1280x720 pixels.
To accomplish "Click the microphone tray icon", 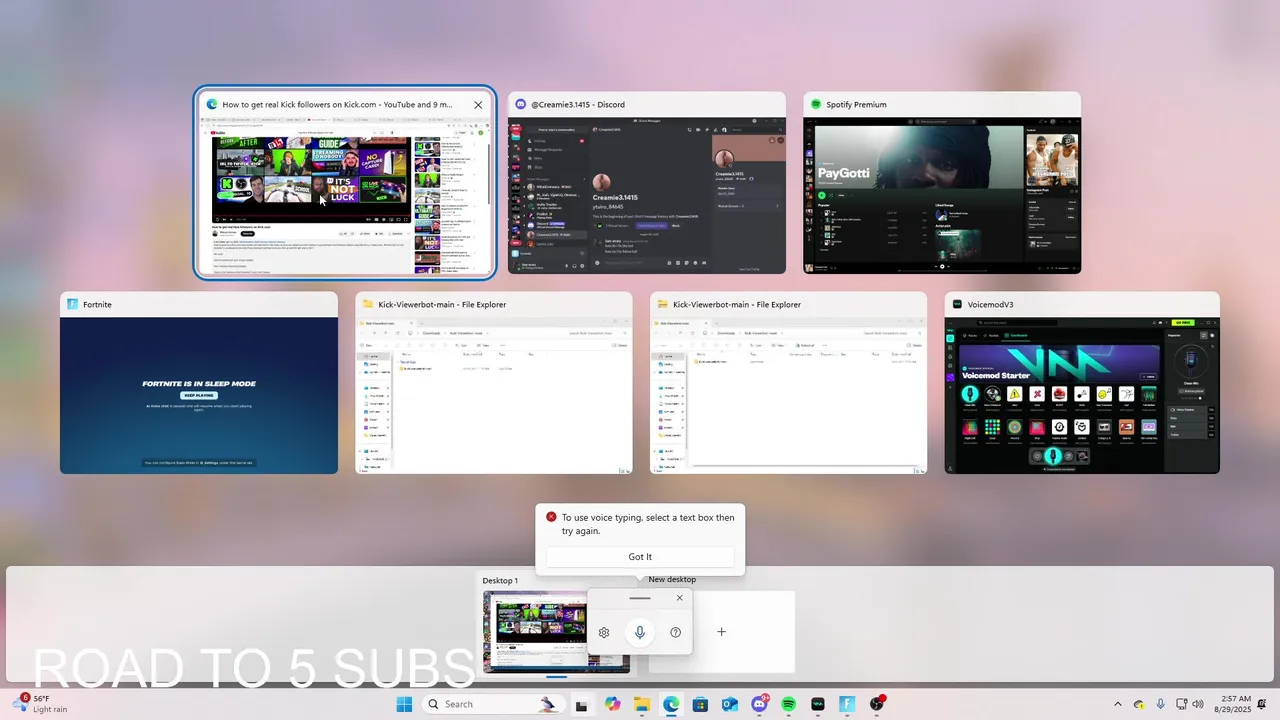I will pos(1160,704).
